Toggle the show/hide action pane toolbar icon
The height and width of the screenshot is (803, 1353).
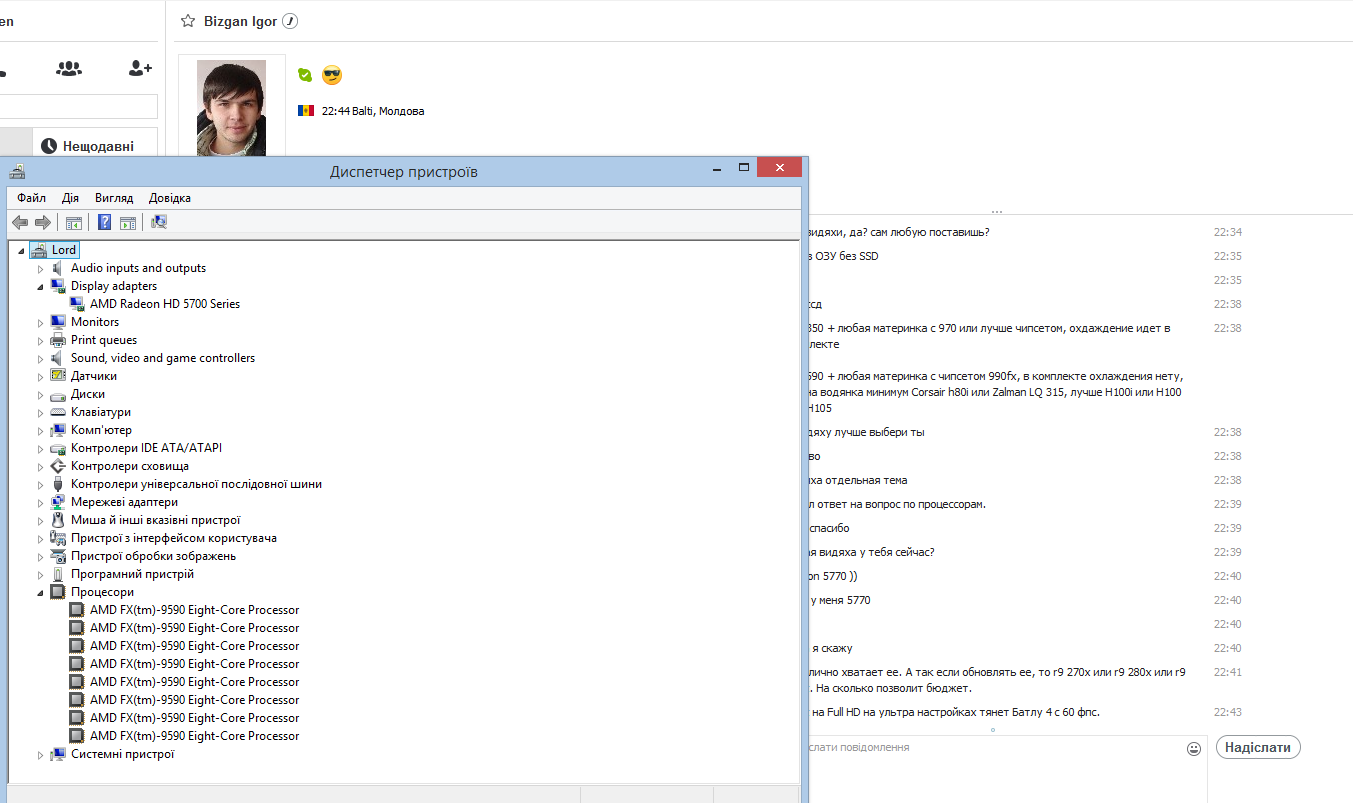[x=128, y=222]
